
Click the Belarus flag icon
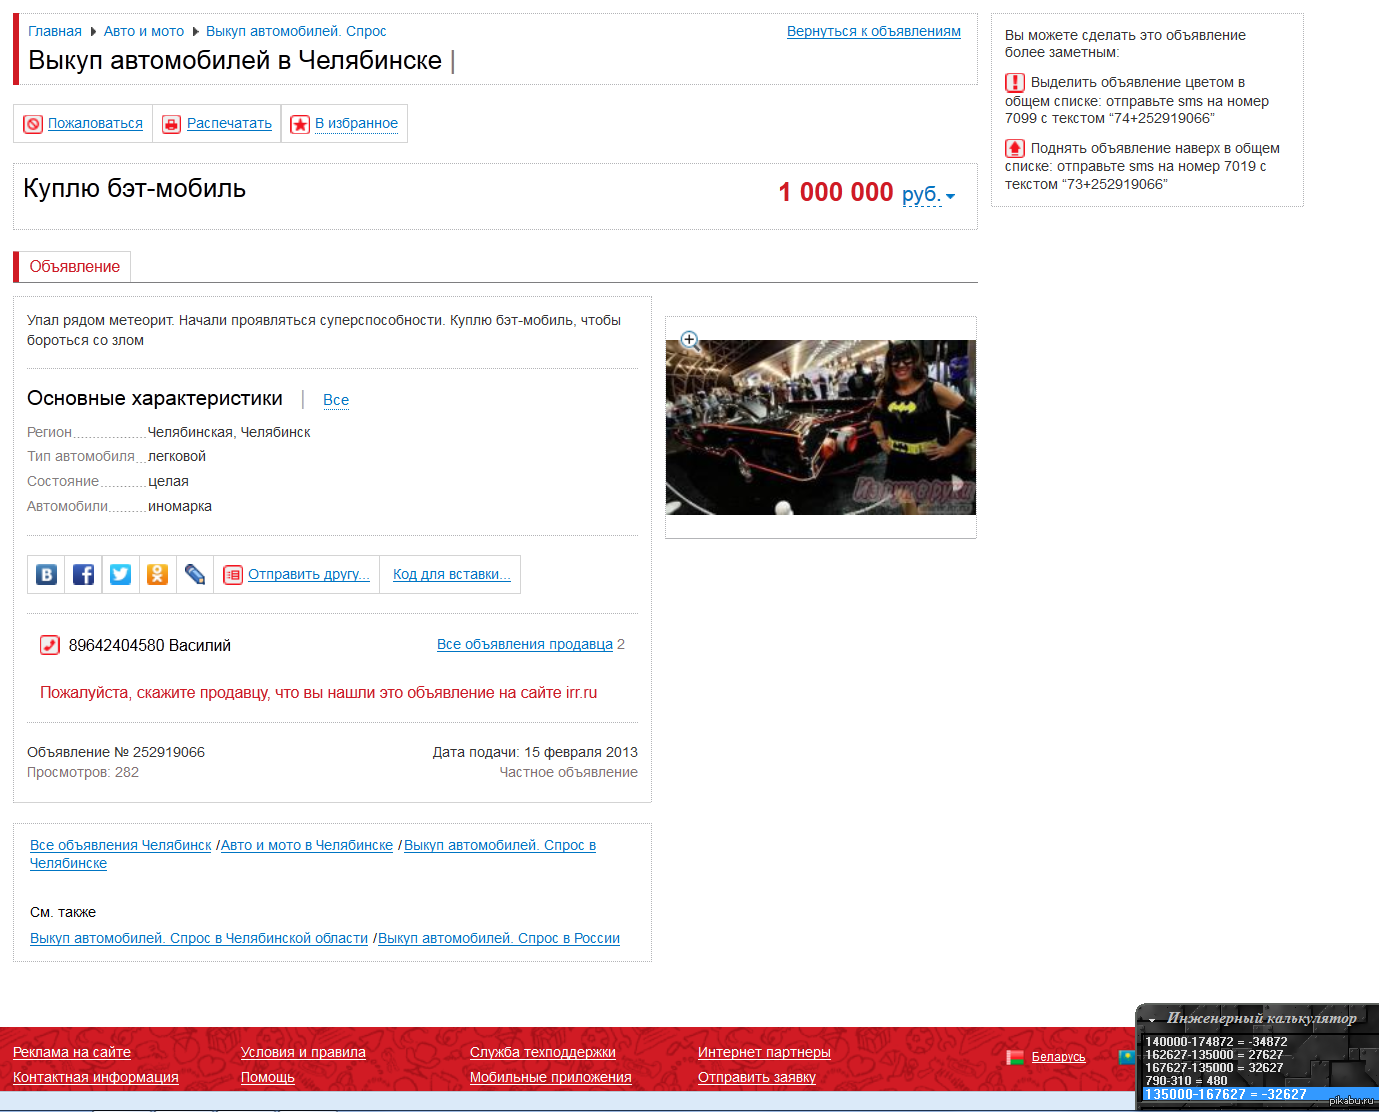click(x=1014, y=1057)
